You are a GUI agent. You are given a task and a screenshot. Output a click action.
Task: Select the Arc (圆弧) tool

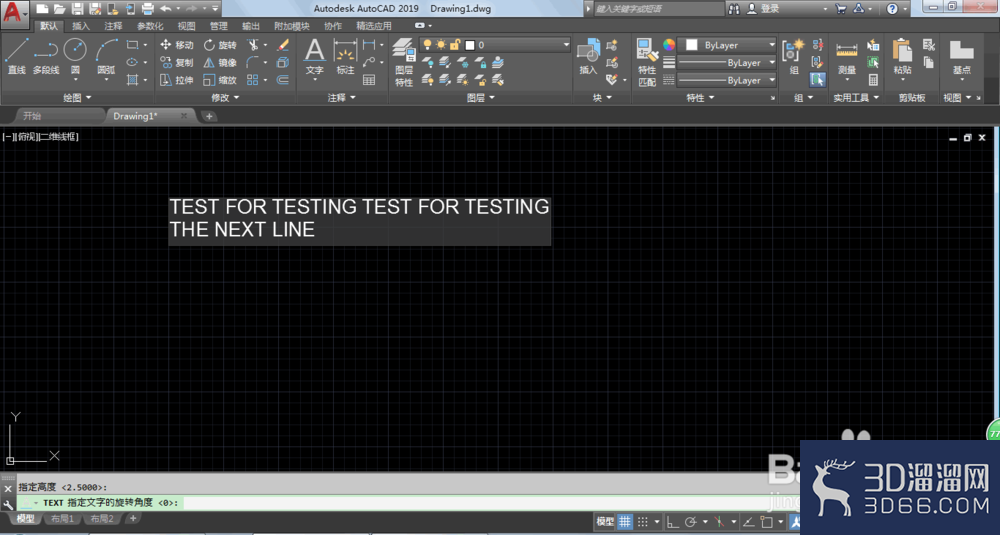tap(106, 56)
